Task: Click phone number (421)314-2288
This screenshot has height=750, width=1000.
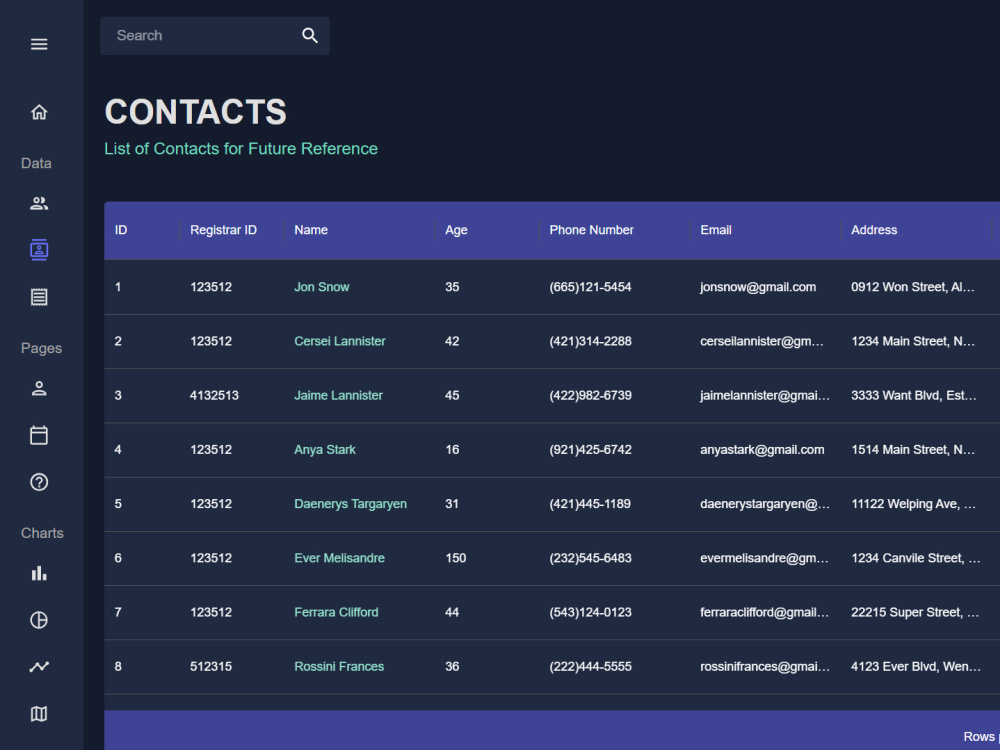Action: [x=591, y=341]
